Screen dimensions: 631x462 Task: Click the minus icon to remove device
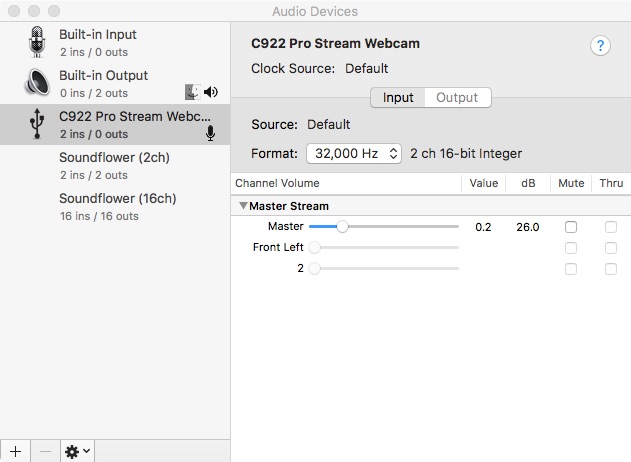pos(45,451)
